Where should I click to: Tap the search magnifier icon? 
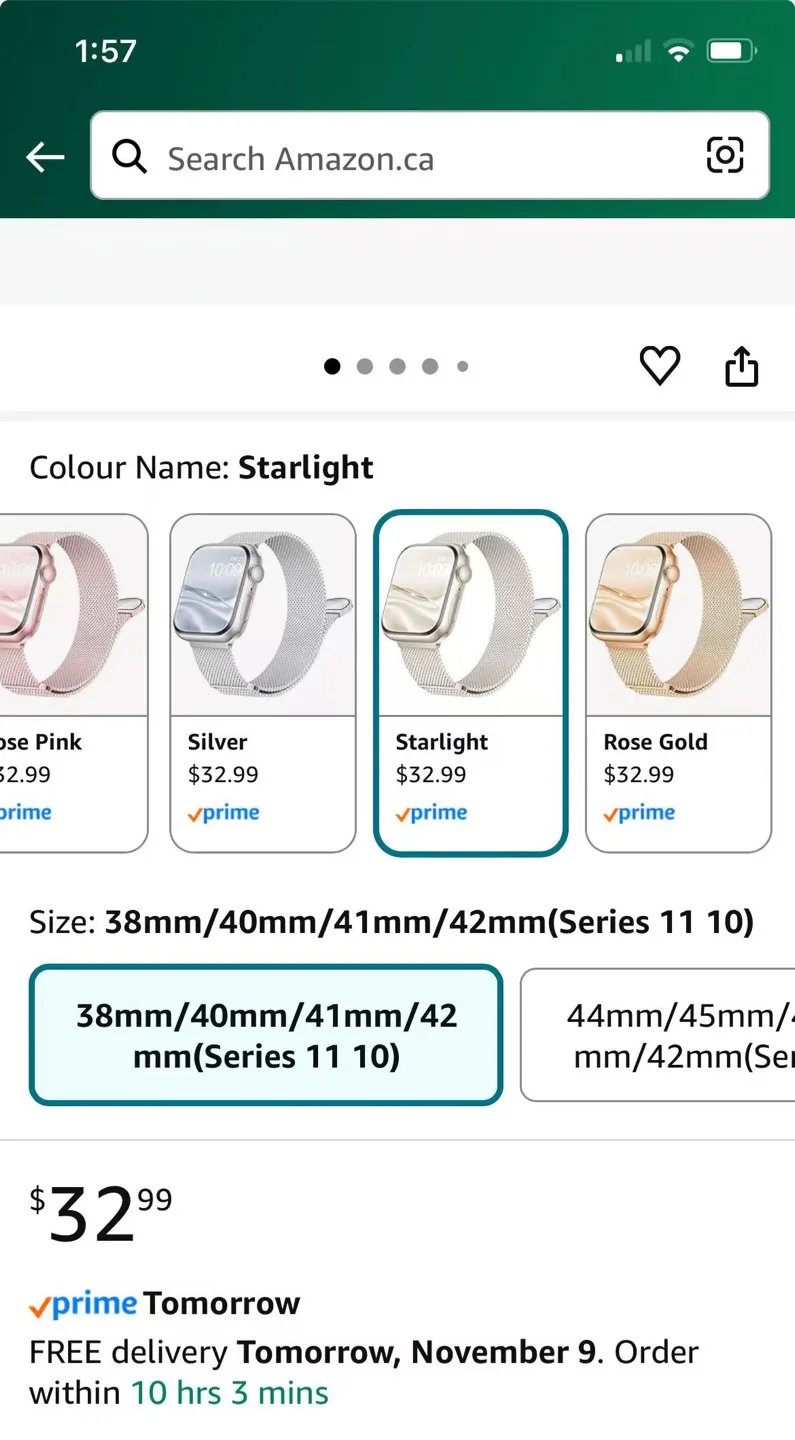coord(129,157)
